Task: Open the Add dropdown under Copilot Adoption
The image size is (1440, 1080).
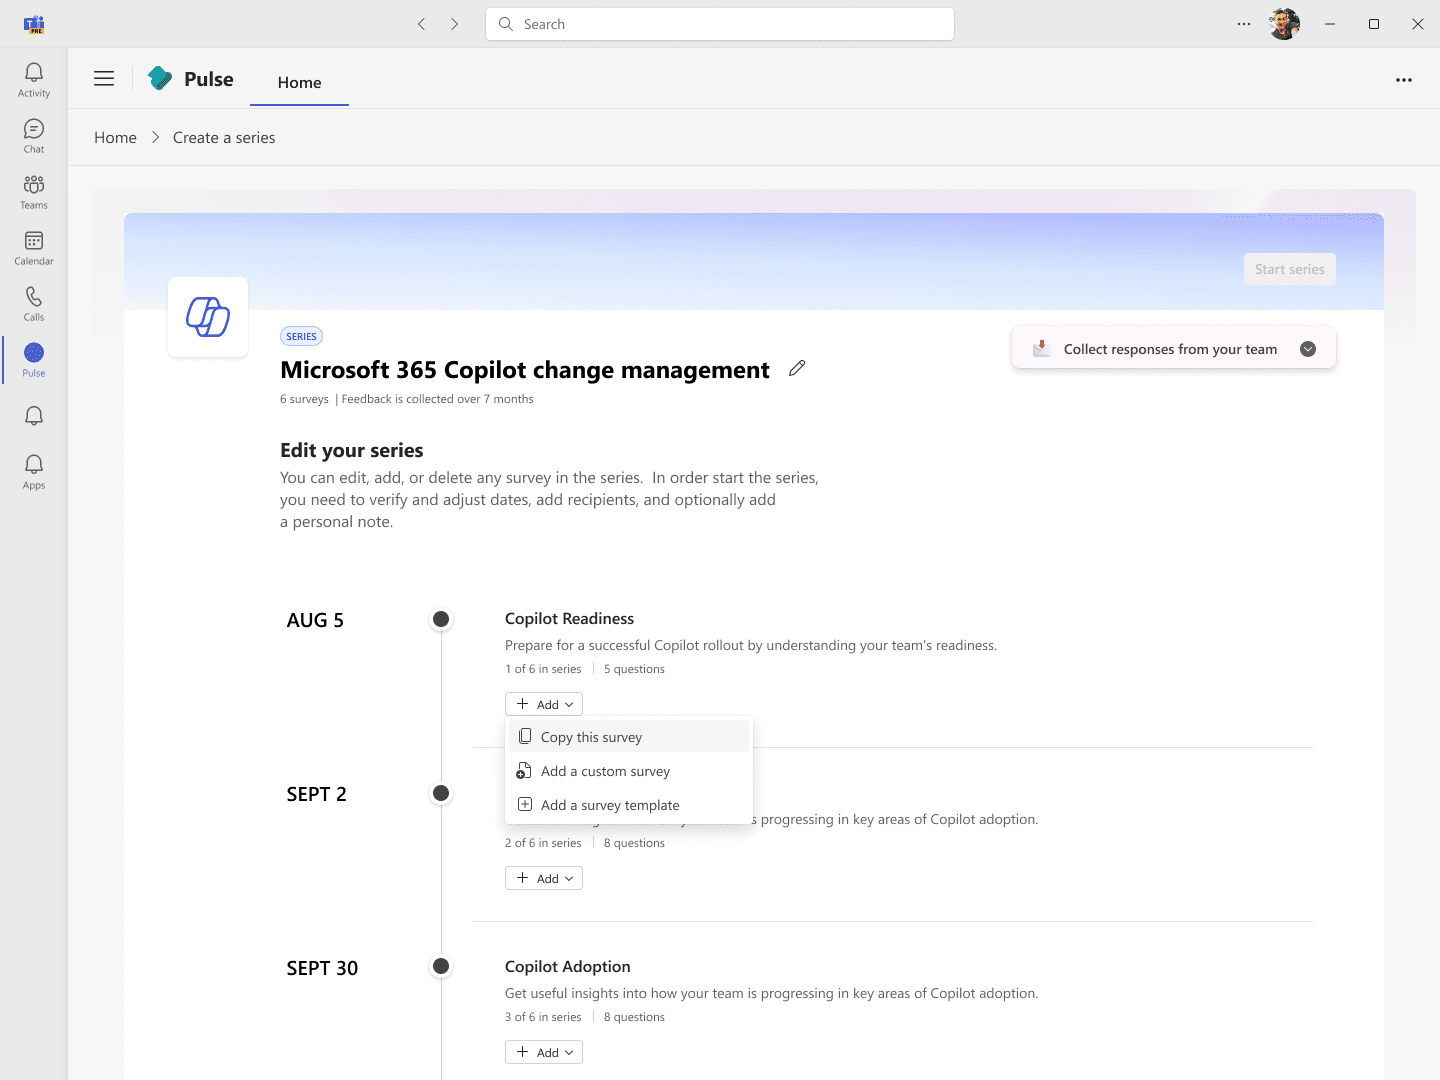Action: 544,1052
